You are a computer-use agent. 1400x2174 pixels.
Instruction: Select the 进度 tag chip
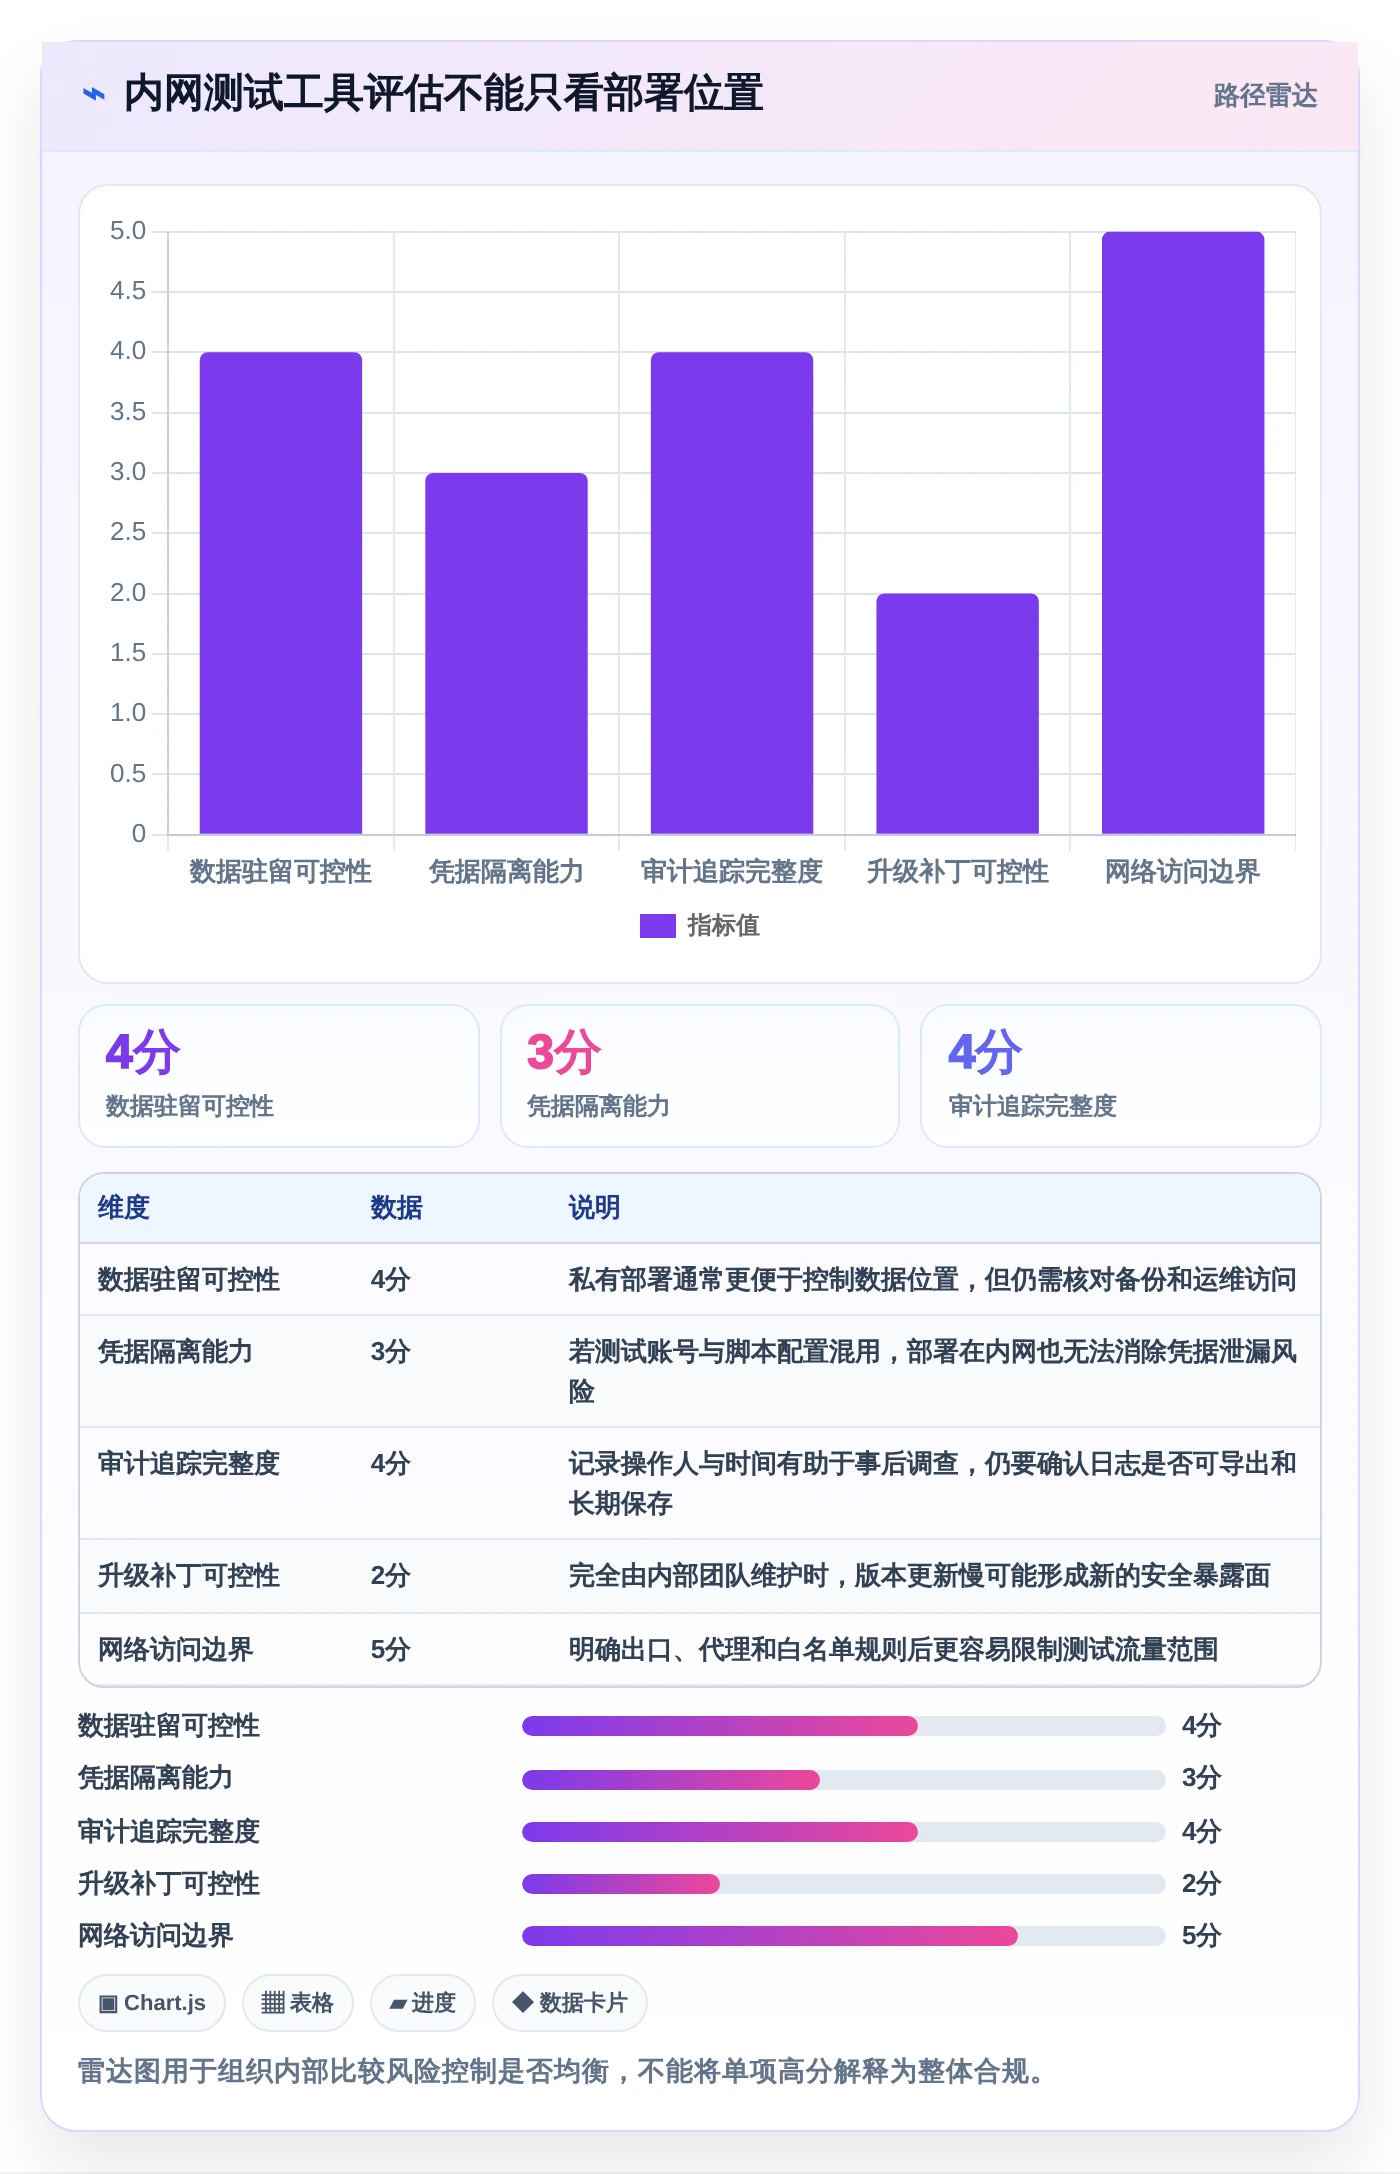(x=423, y=2003)
